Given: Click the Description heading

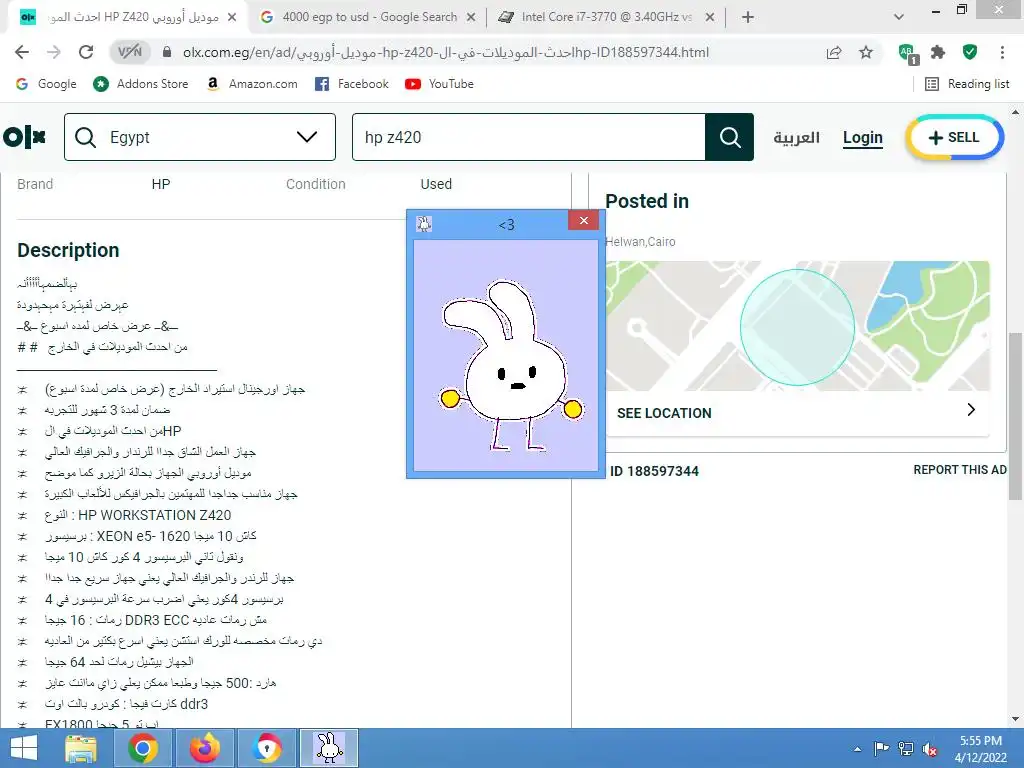Looking at the screenshot, I should (68, 250).
